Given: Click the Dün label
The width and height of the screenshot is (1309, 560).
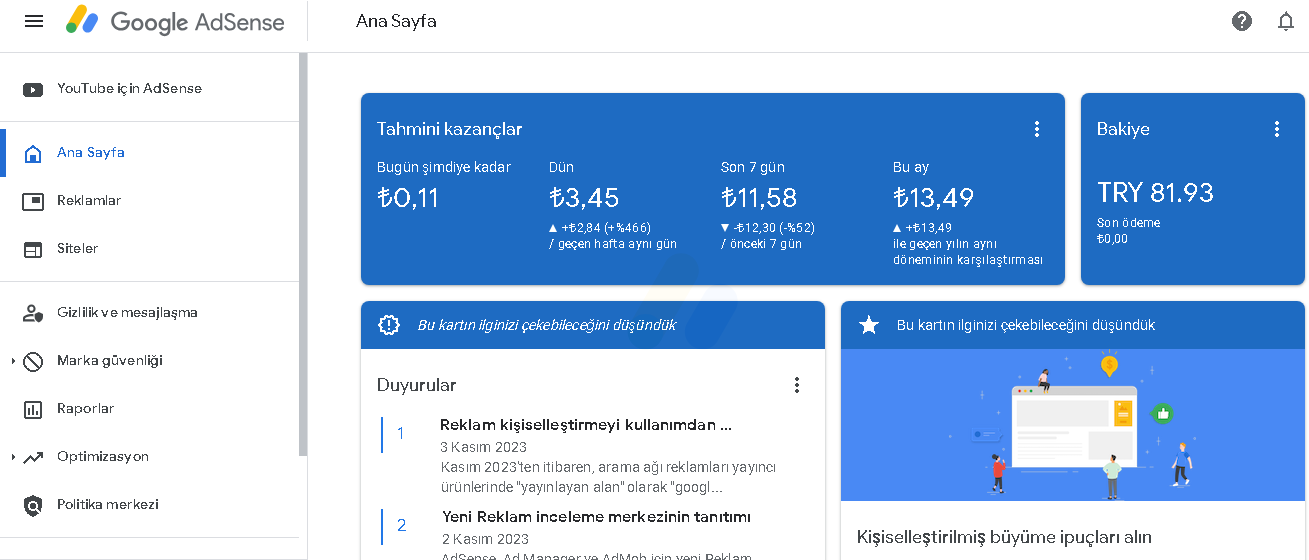Looking at the screenshot, I should (561, 167).
